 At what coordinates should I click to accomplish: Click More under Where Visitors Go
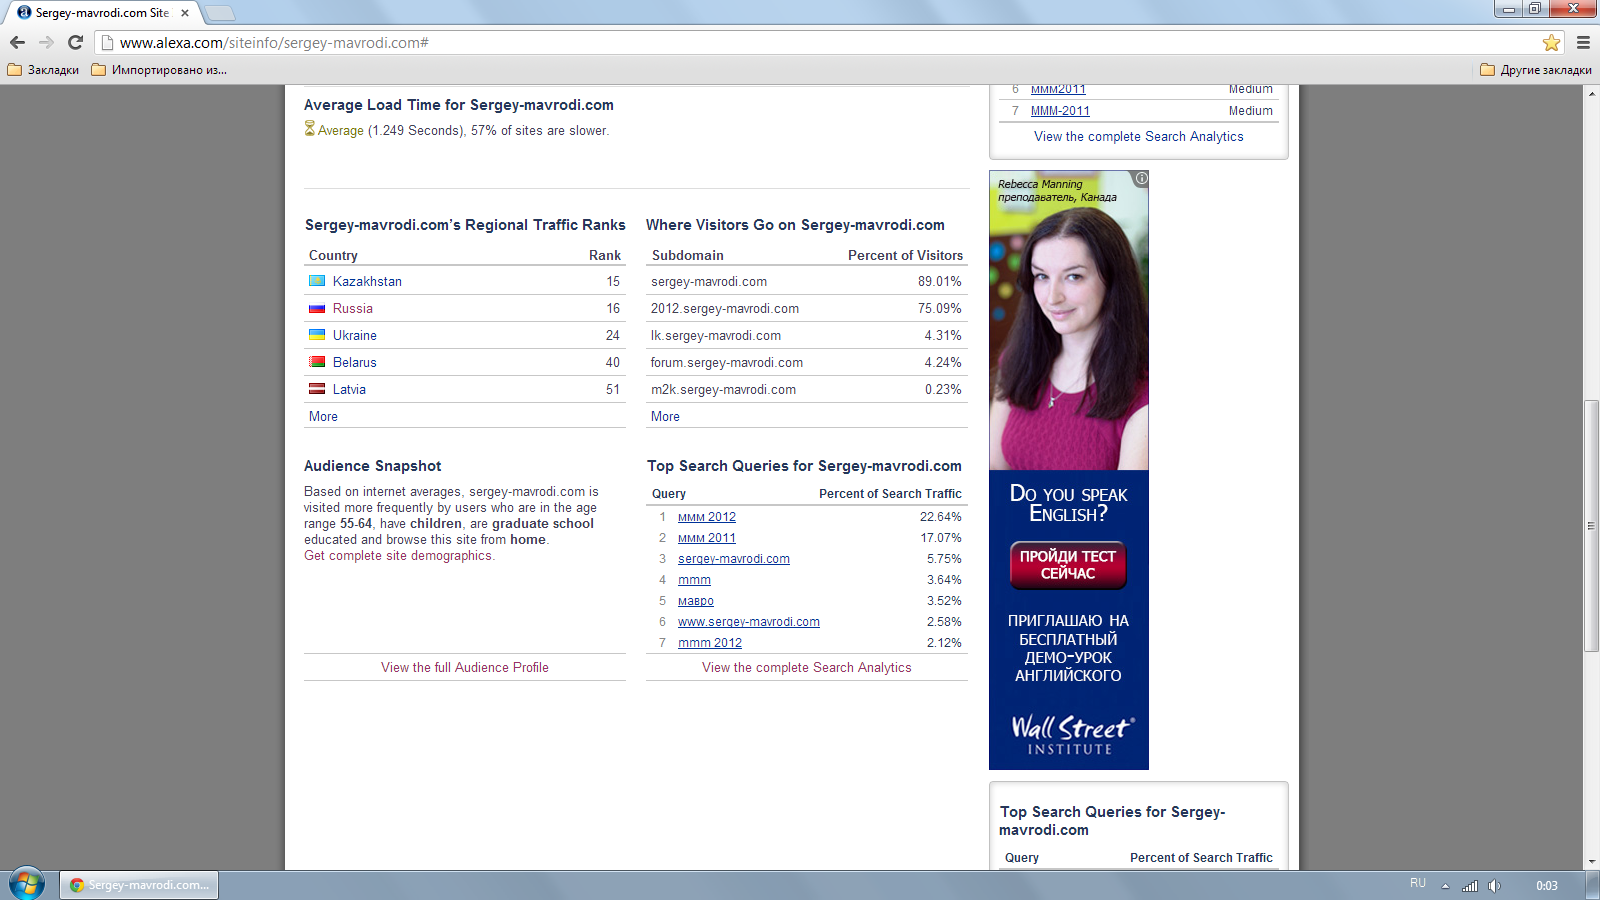point(665,416)
